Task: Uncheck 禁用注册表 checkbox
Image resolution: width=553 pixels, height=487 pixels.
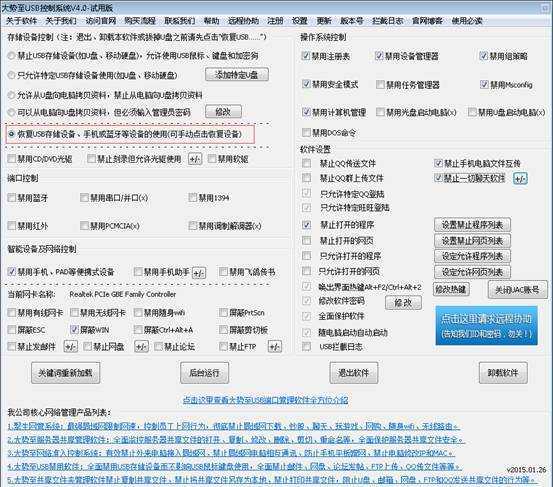Action: point(306,56)
